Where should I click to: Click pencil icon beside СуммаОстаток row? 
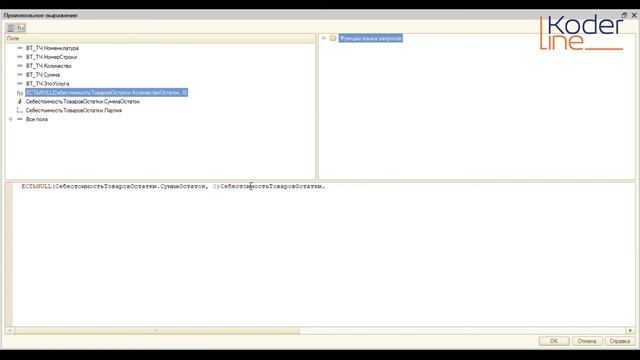tap(20, 101)
